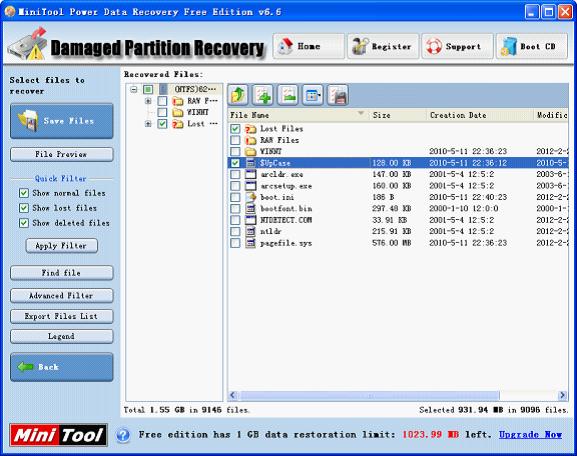Click the MiniTool logo
This screenshot has width=577, height=456.
[x=59, y=435]
